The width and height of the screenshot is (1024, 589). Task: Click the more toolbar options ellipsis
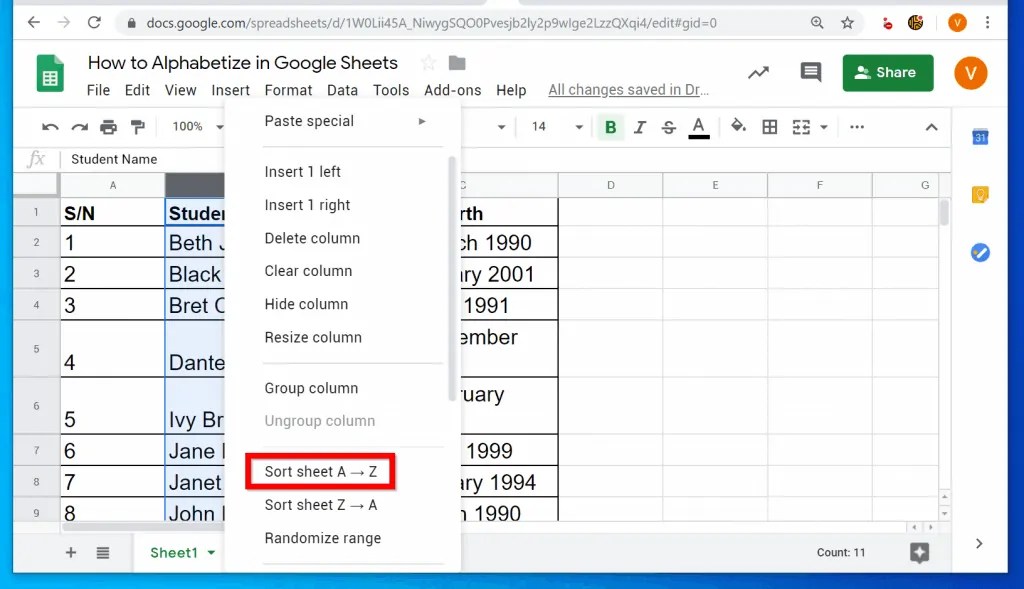856,127
